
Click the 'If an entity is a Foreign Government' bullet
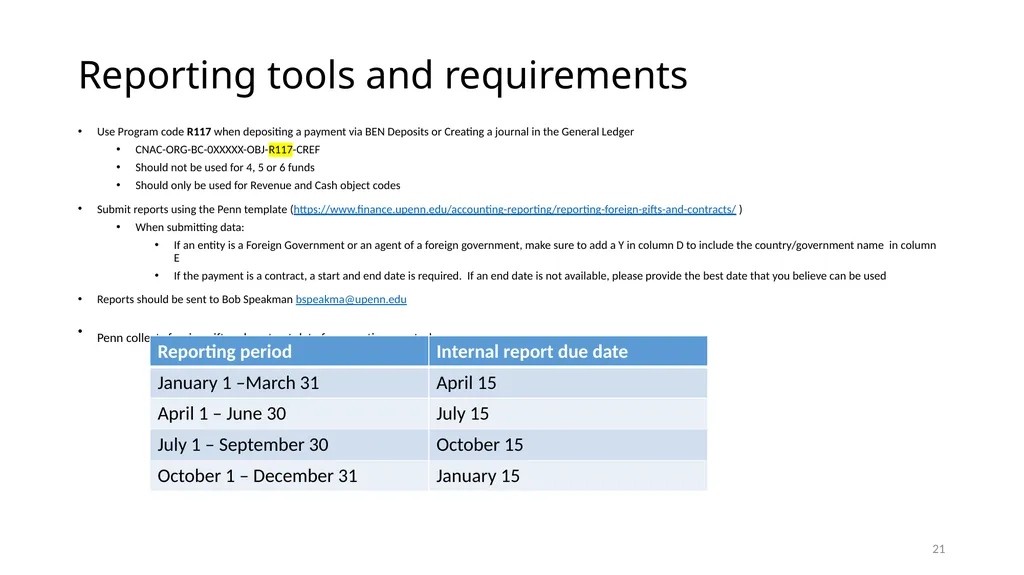click(554, 251)
